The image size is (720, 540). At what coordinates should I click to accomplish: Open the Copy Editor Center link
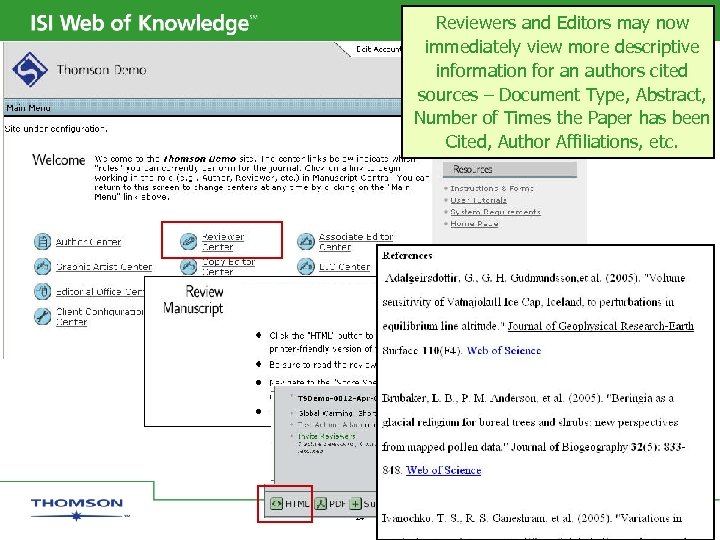228,266
